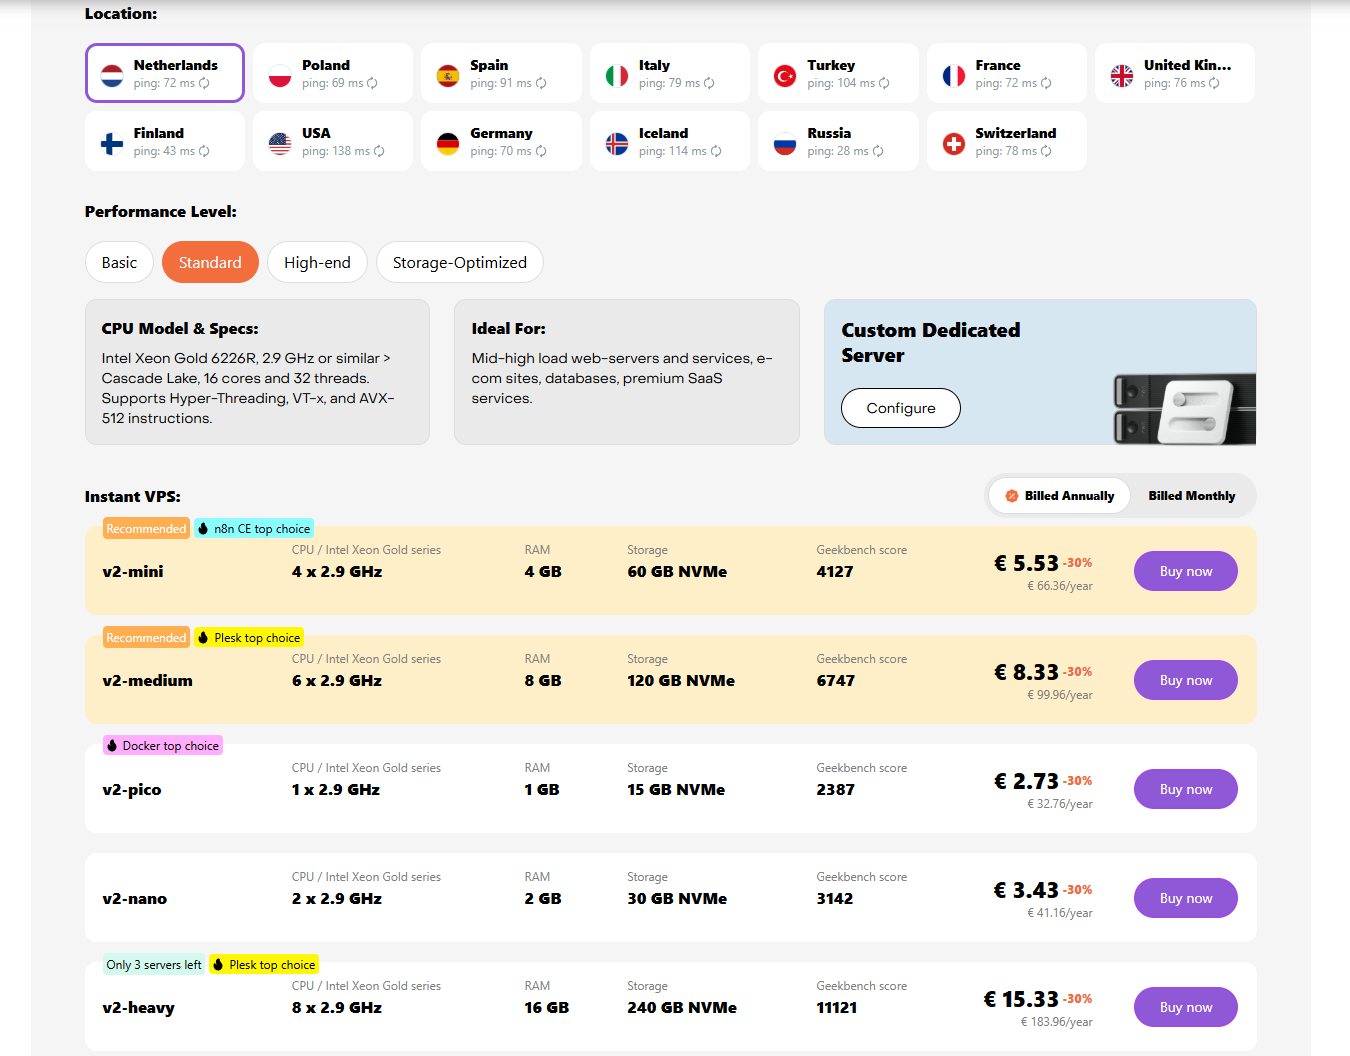The image size is (1350, 1056).
Task: Click the n8n CE top choice badge
Action: pyautogui.click(x=254, y=529)
